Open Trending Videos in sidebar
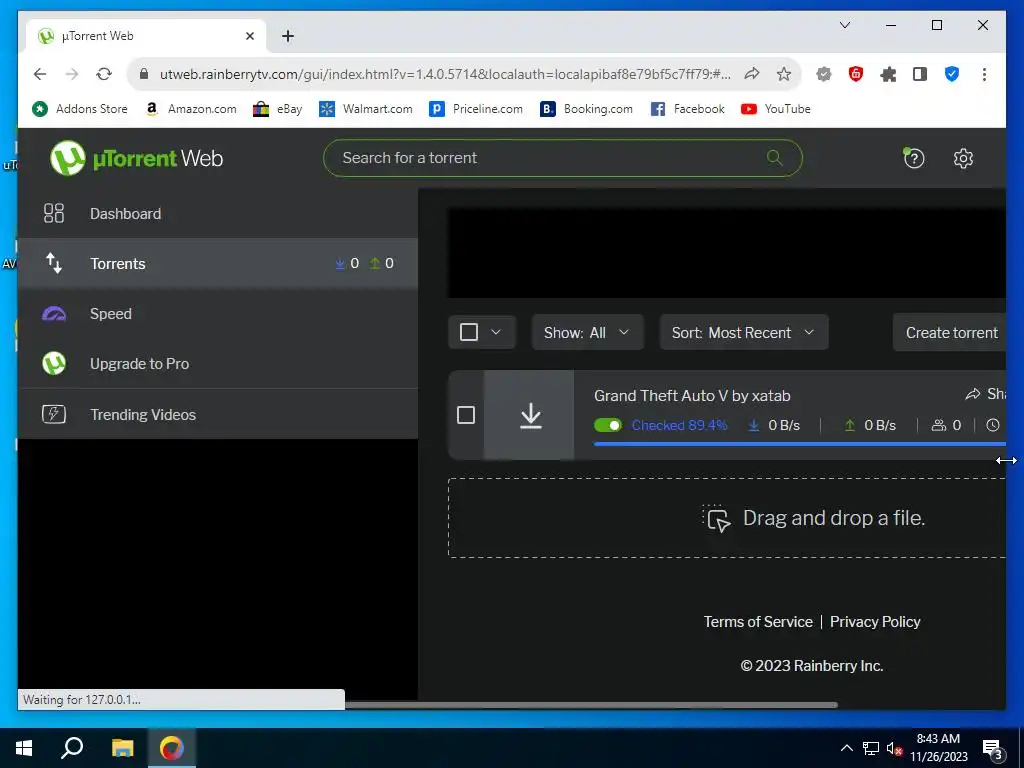The image size is (1024, 768). pyautogui.click(x=217, y=414)
